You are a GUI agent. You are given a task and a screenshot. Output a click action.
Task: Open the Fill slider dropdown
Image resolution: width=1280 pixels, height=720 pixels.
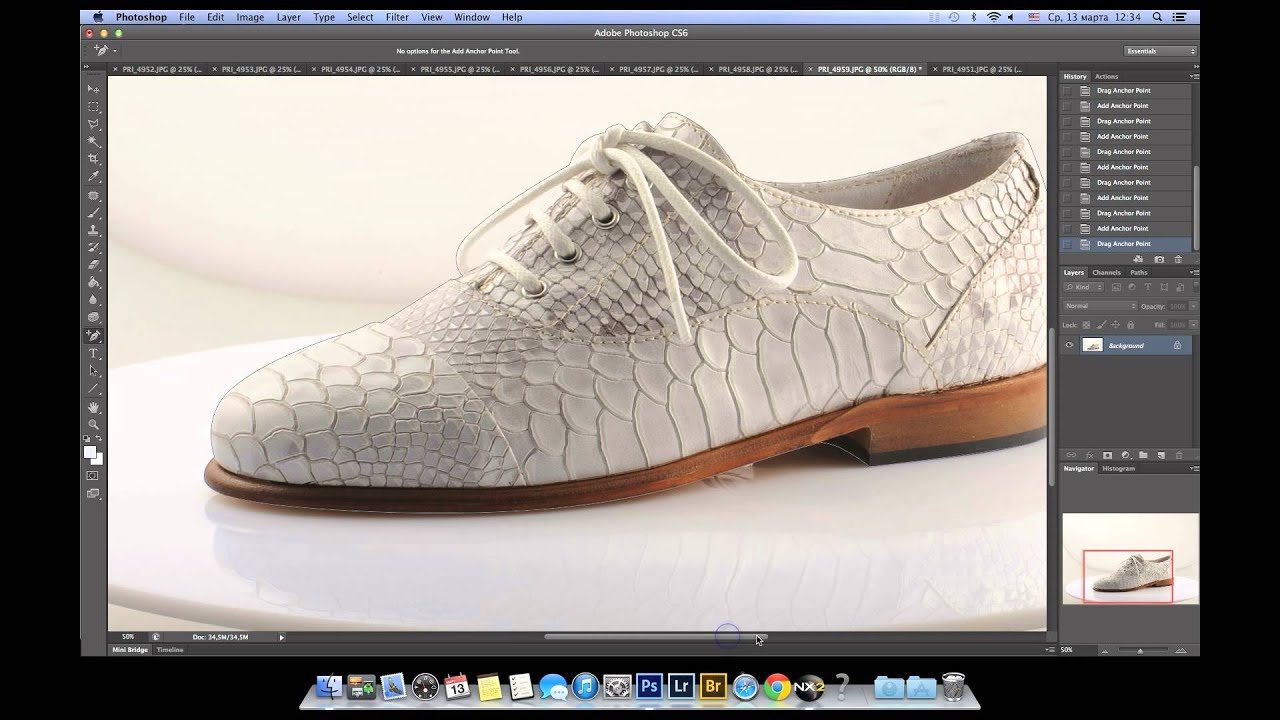[1193, 325]
